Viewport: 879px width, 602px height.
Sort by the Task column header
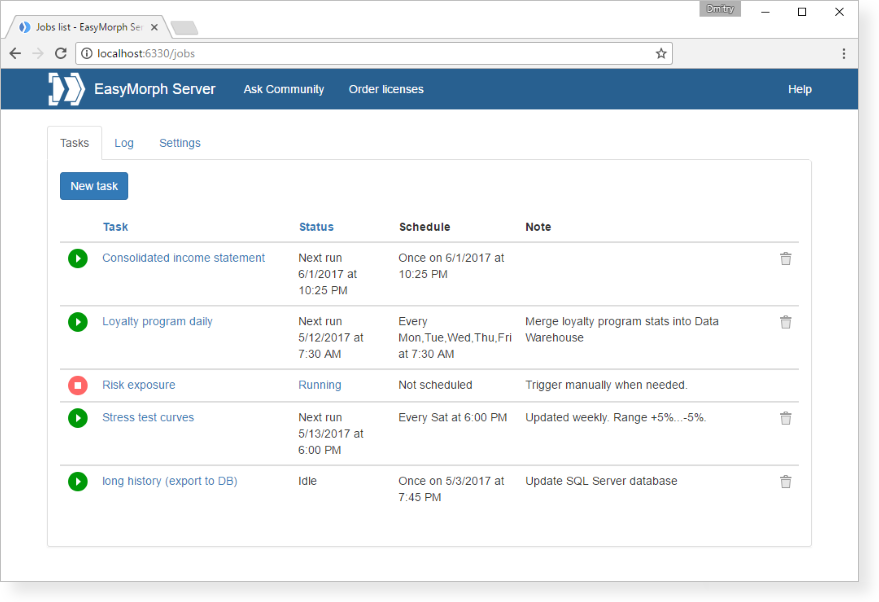click(x=115, y=227)
